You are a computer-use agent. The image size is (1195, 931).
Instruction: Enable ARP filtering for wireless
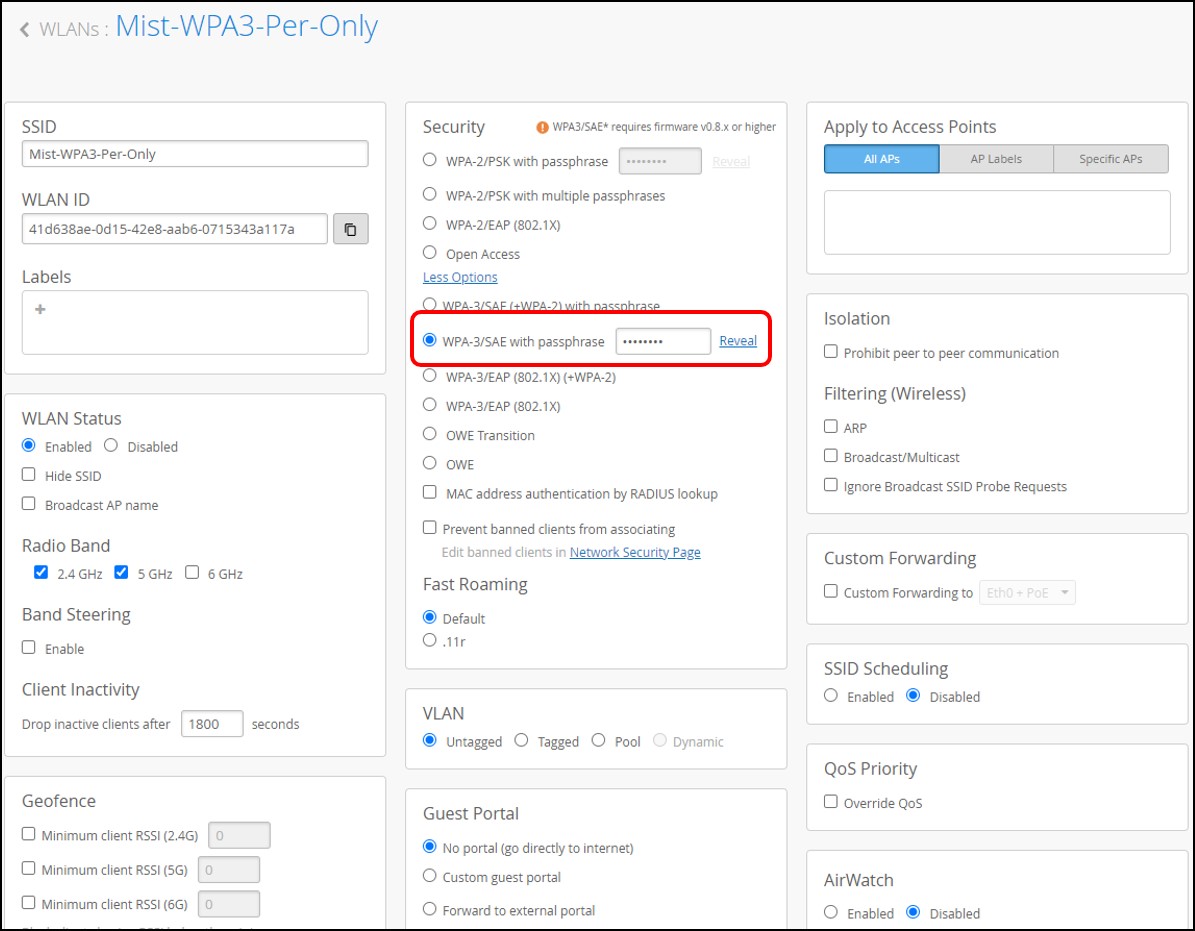831,427
